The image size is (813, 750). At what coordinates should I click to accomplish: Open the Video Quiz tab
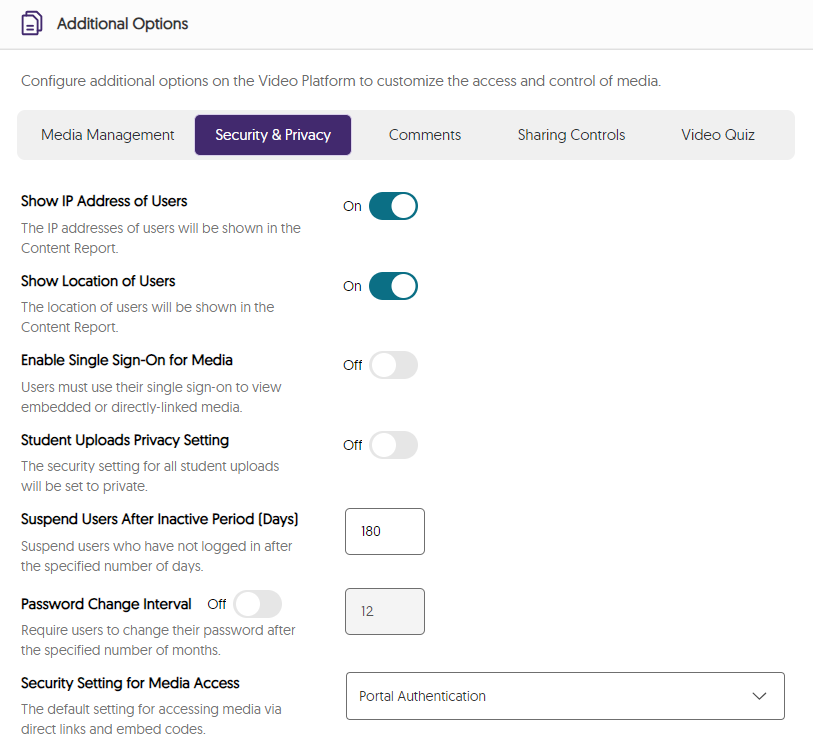coord(718,134)
